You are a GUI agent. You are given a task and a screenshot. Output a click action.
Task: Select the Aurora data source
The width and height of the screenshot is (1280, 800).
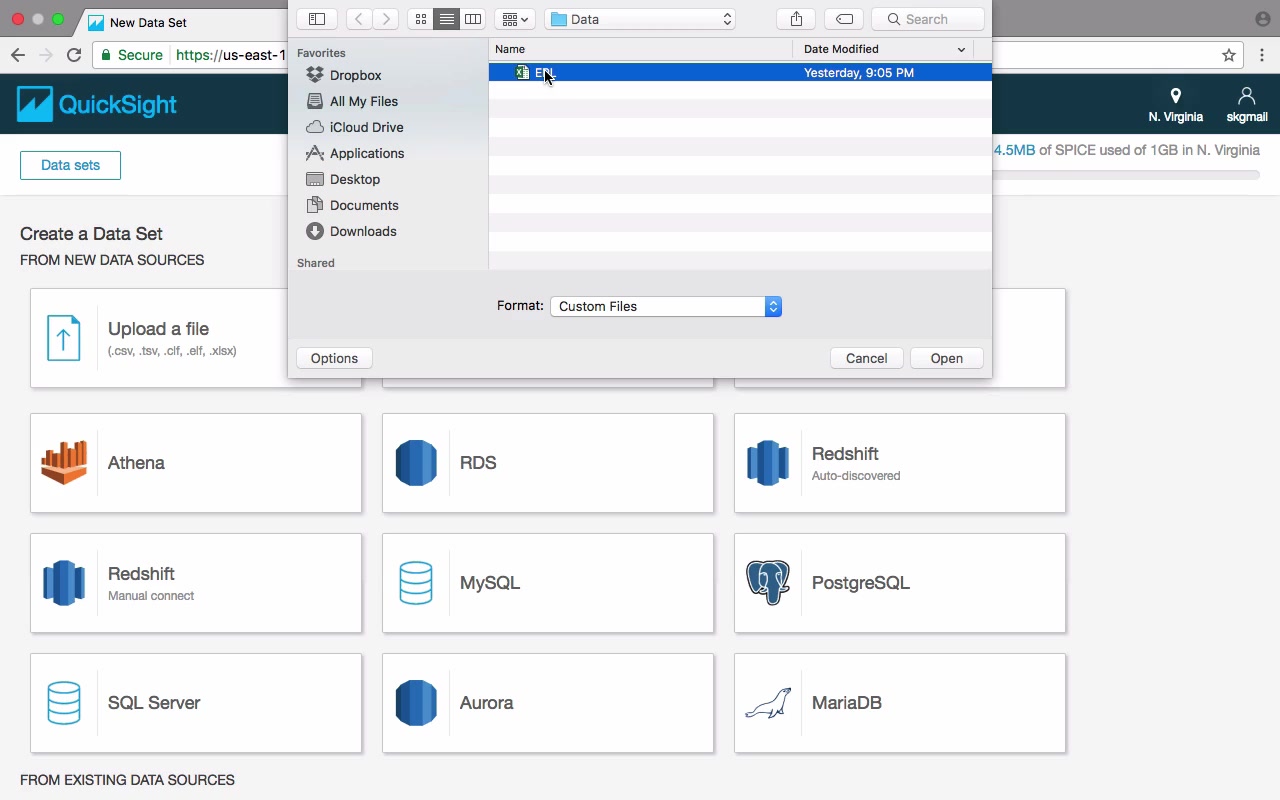click(548, 703)
